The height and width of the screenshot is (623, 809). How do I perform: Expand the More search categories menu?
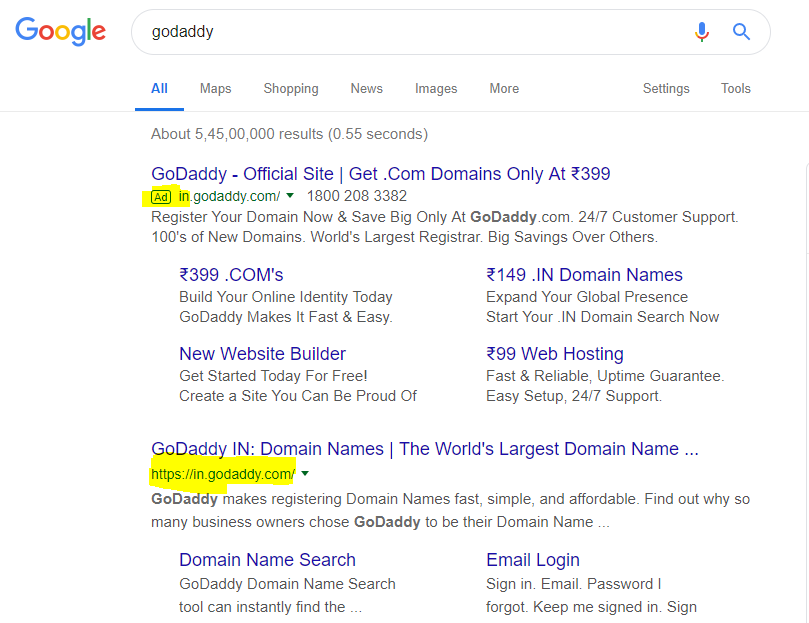coord(504,89)
